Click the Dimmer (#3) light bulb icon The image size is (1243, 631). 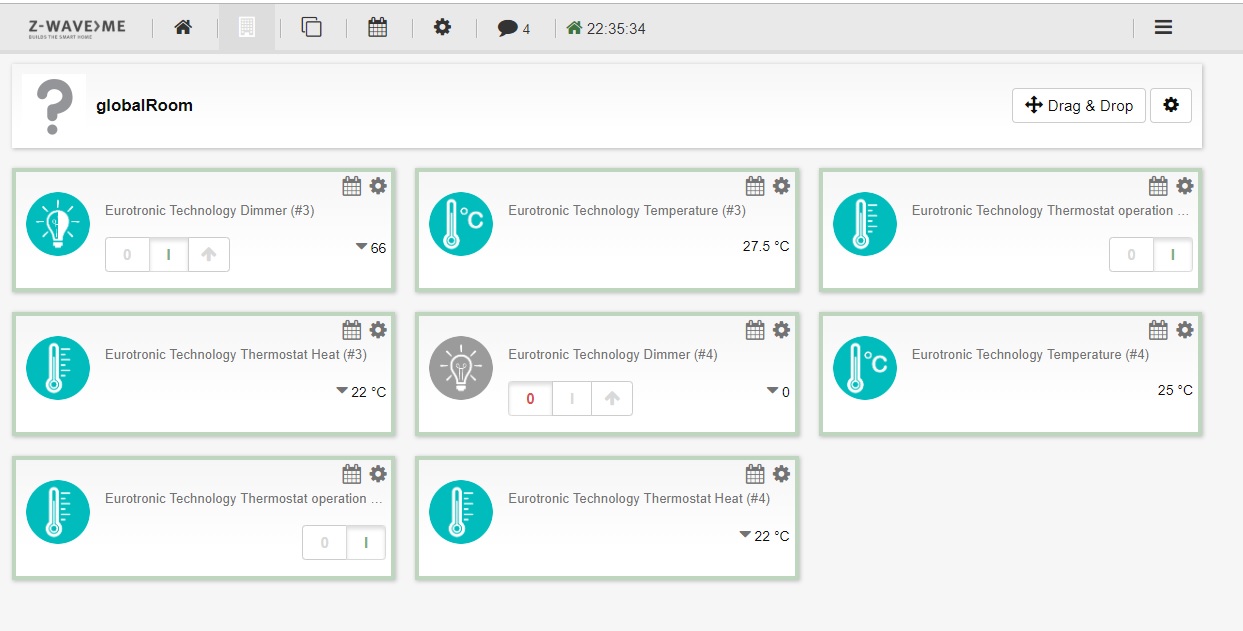(x=58, y=224)
